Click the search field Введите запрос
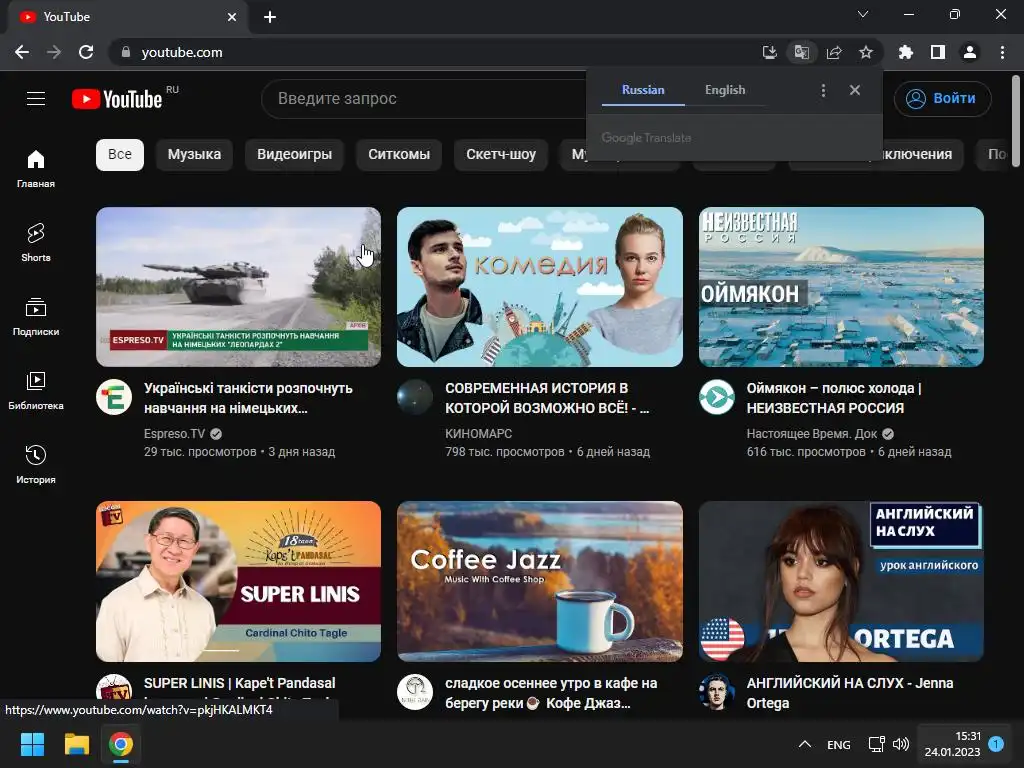 coord(424,99)
